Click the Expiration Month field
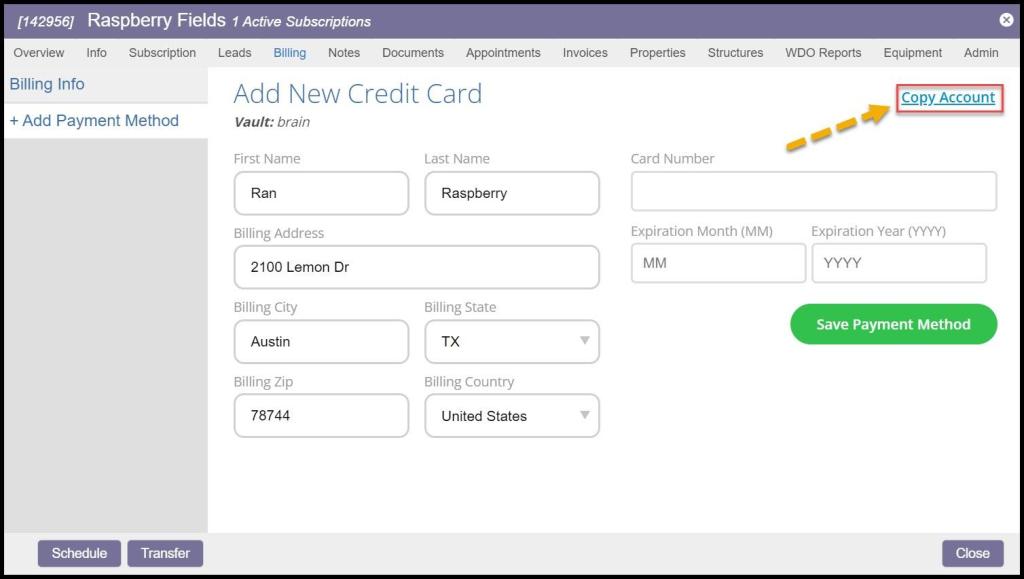Image resolution: width=1024 pixels, height=579 pixels. click(717, 263)
